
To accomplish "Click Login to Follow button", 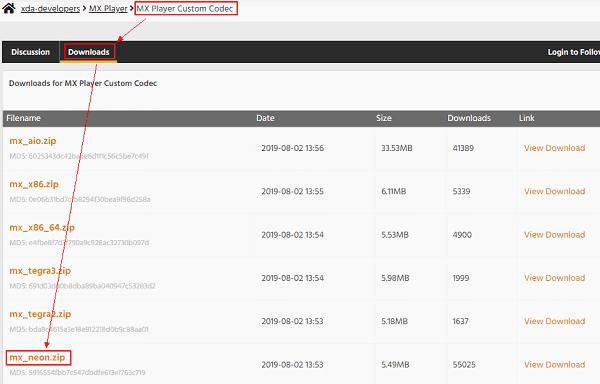I will tap(574, 52).
